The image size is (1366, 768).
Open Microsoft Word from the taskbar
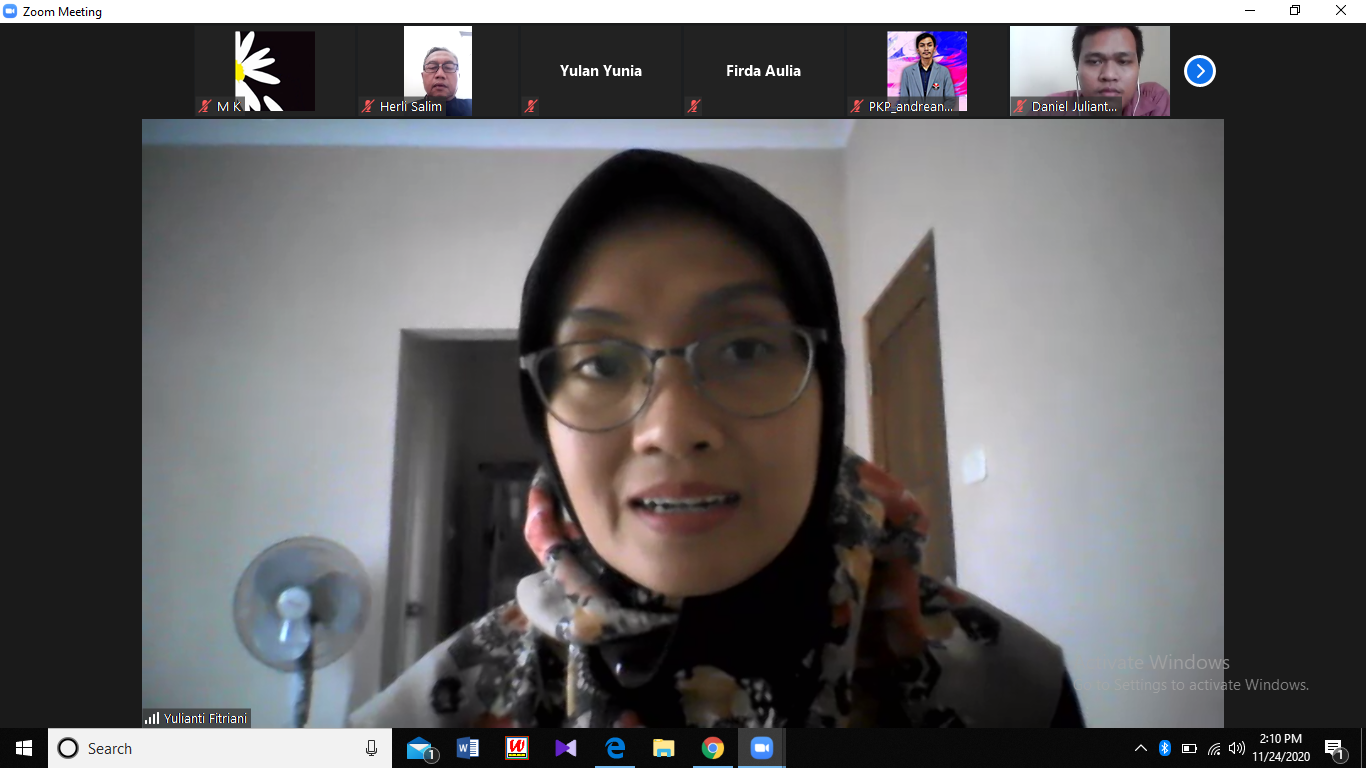pyautogui.click(x=468, y=748)
